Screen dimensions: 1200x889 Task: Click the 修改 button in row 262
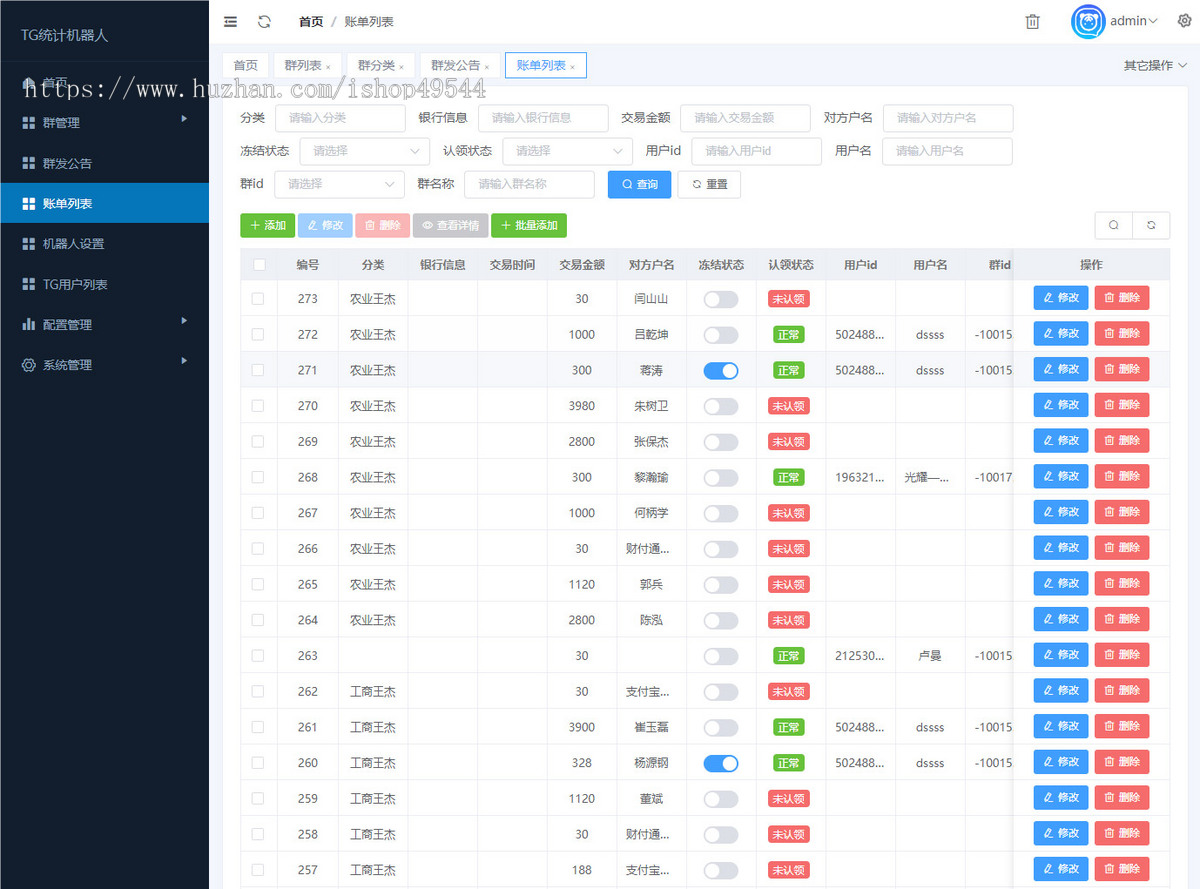point(1061,691)
